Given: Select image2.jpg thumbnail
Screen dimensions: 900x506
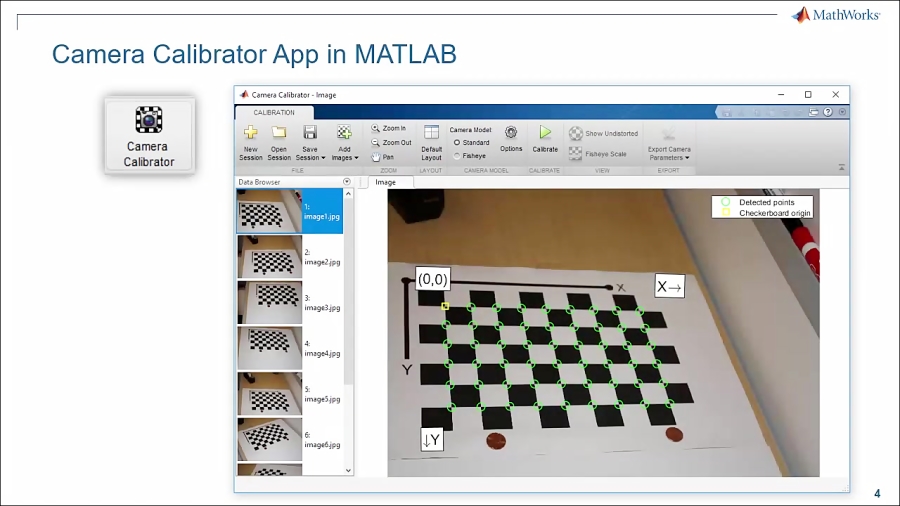Looking at the screenshot, I should click(x=270, y=256).
